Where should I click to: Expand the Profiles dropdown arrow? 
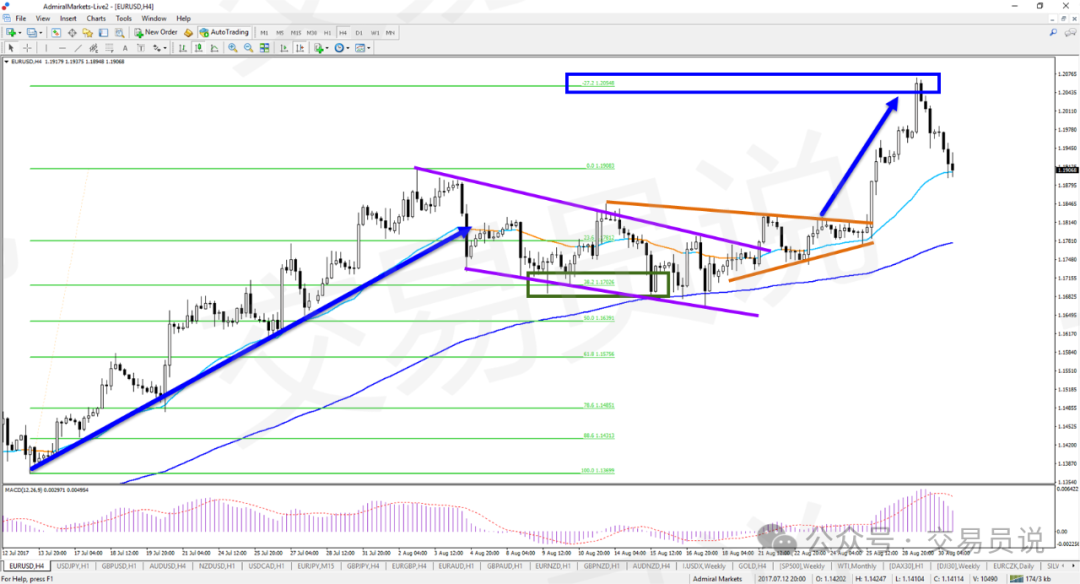click(41, 33)
